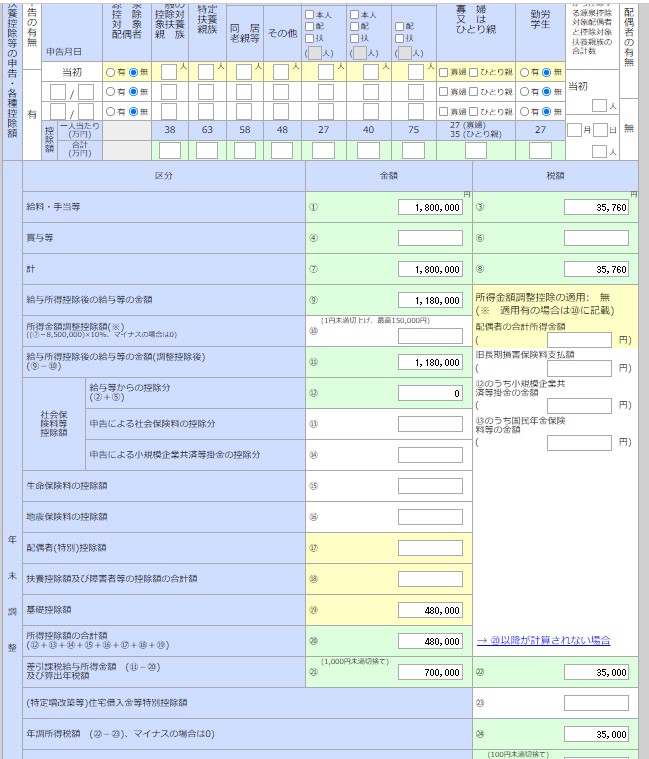Click the 社会保険料等控除額 row label
This screenshot has height=759, width=649.
54,424
